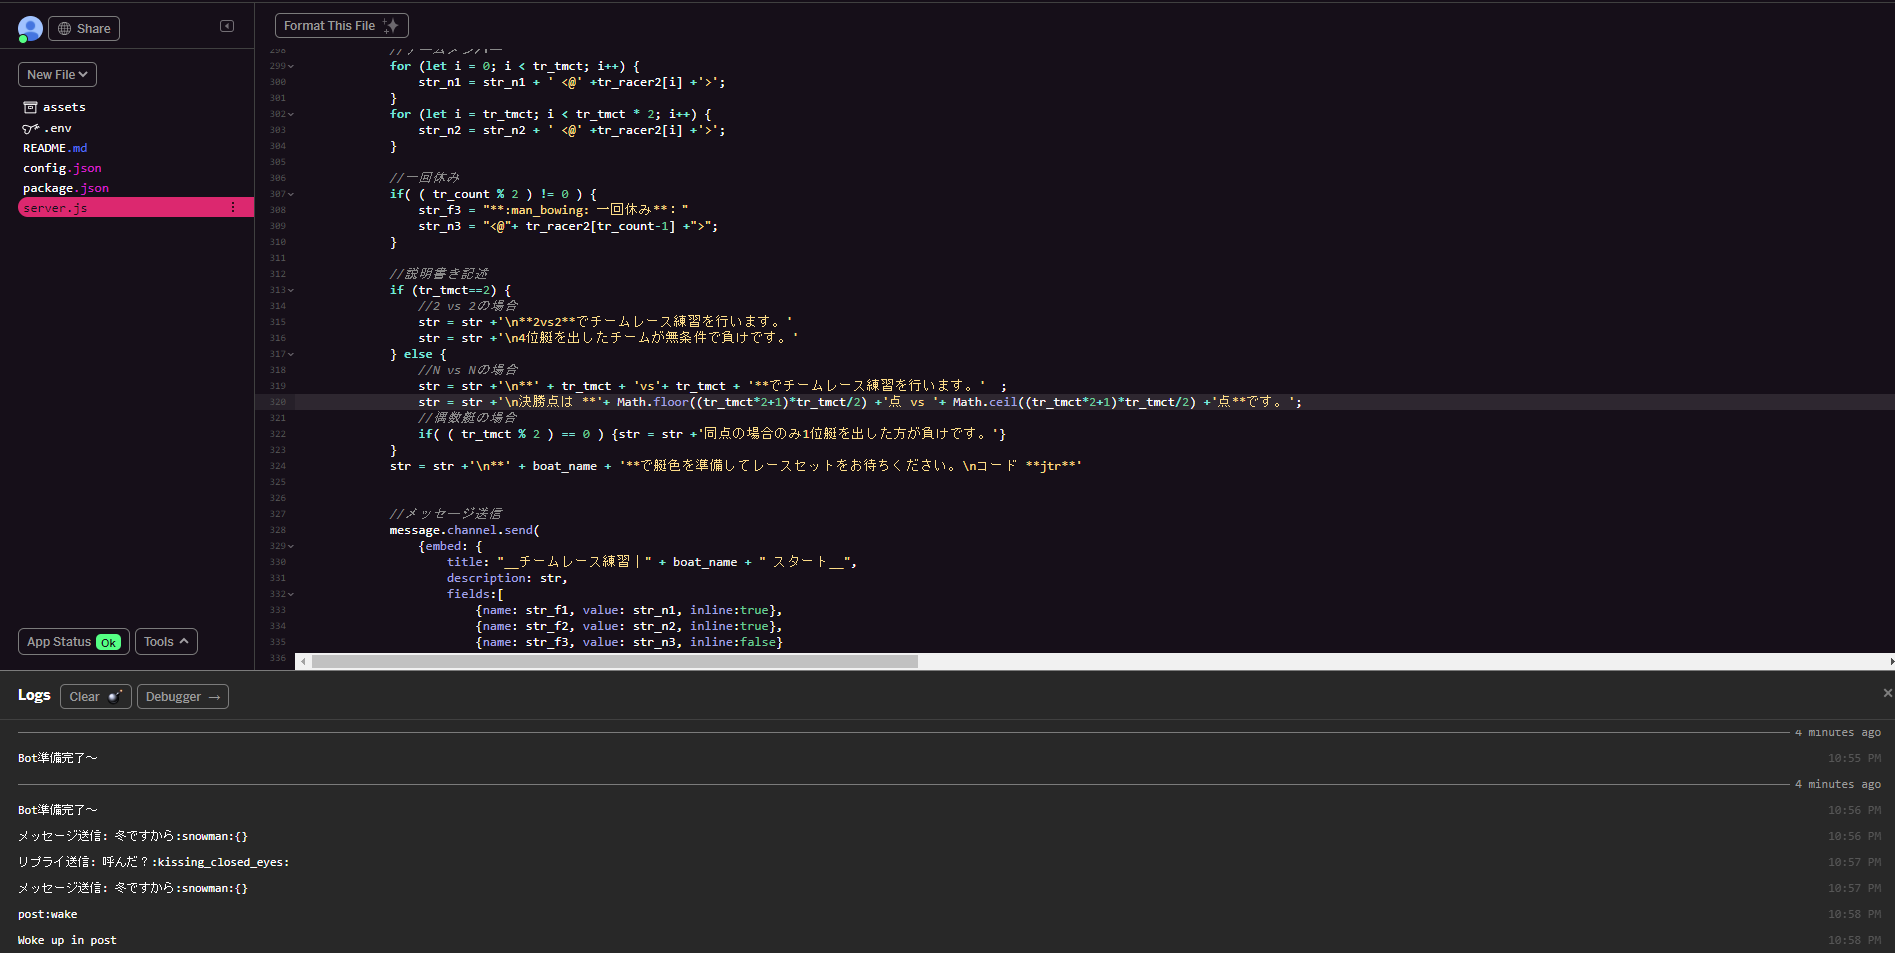The image size is (1895, 953).
Task: Click the assets folder icon
Action: 30,107
